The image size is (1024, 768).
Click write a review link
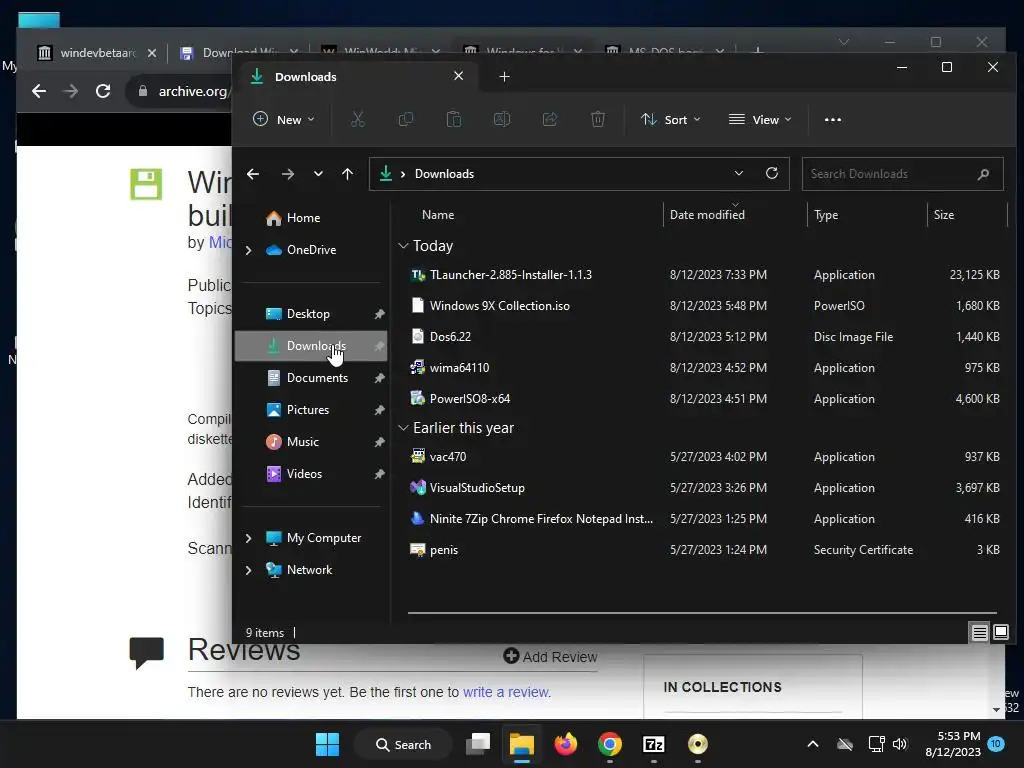click(x=507, y=692)
